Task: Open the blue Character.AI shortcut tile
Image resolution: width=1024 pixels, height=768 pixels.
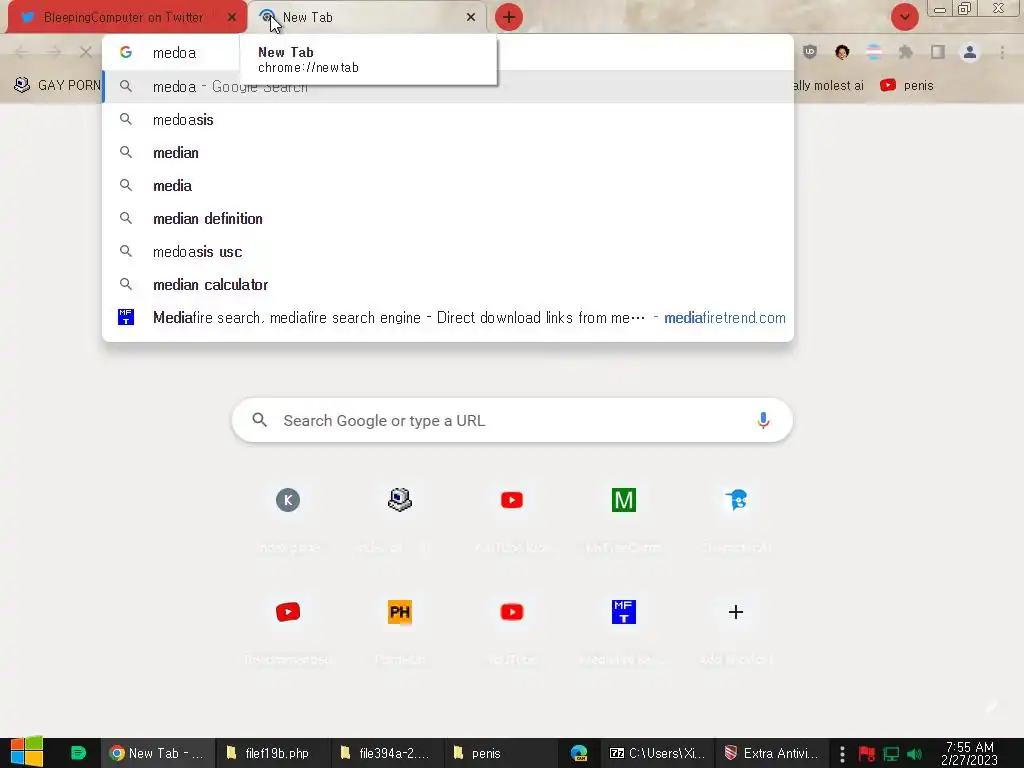Action: (x=736, y=500)
